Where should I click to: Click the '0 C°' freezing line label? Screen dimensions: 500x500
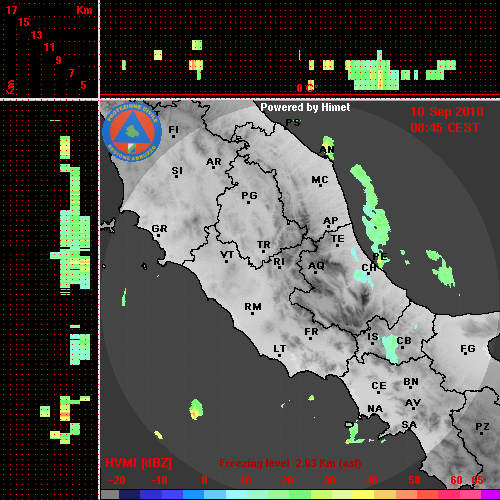pyautogui.click(x=306, y=88)
